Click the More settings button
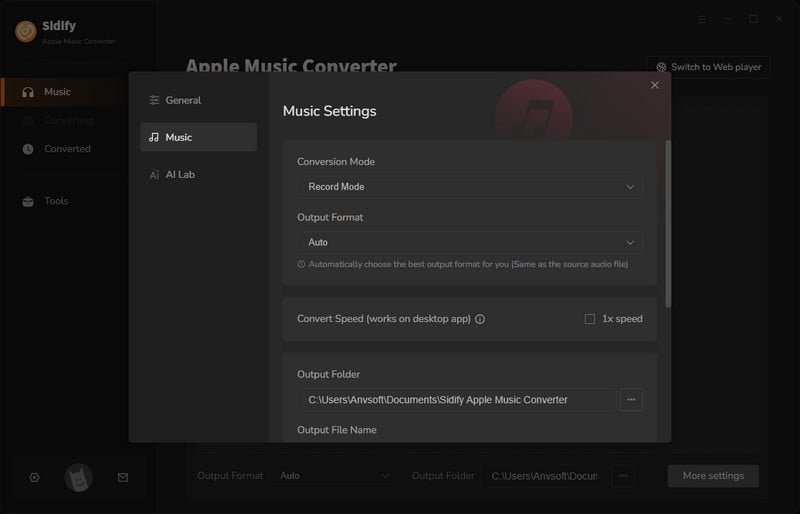800x514 pixels. [713, 476]
